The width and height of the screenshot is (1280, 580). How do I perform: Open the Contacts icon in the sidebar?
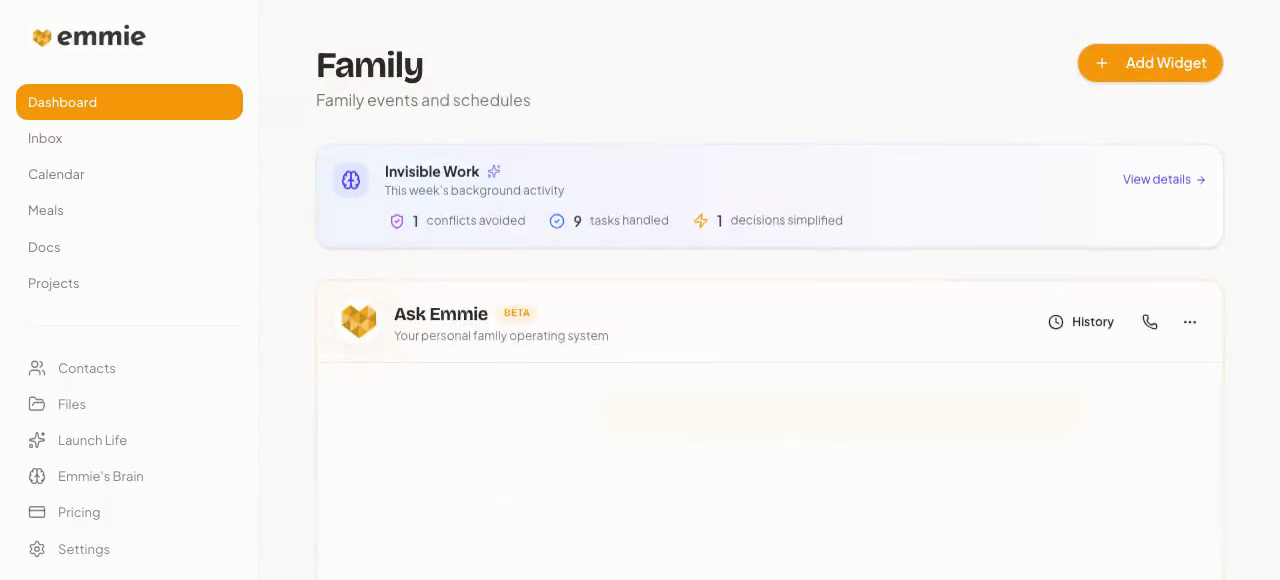[37, 368]
